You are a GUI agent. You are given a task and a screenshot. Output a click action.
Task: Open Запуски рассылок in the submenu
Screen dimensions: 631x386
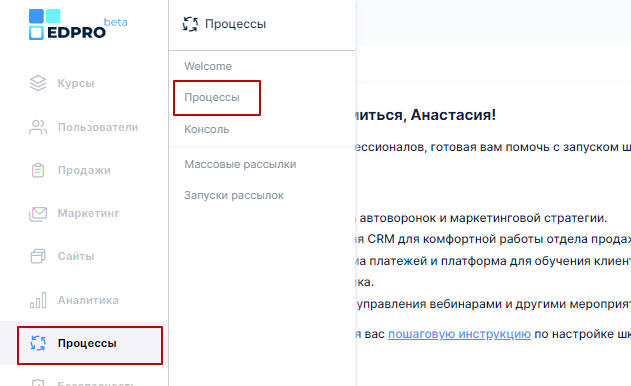234,195
